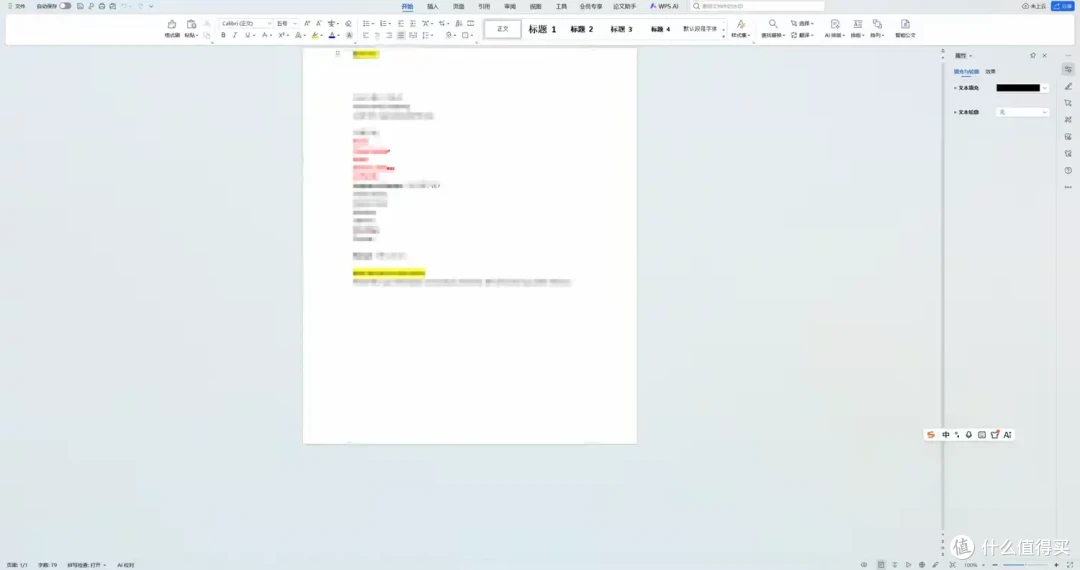
Task: Open the Start (开始) ribbon tab
Action: tap(407, 6)
